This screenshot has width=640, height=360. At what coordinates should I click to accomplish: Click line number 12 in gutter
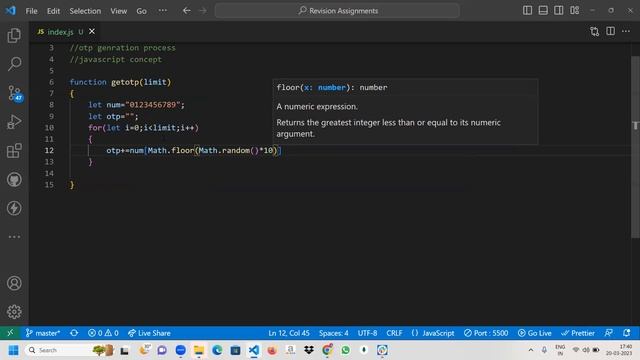(49, 150)
